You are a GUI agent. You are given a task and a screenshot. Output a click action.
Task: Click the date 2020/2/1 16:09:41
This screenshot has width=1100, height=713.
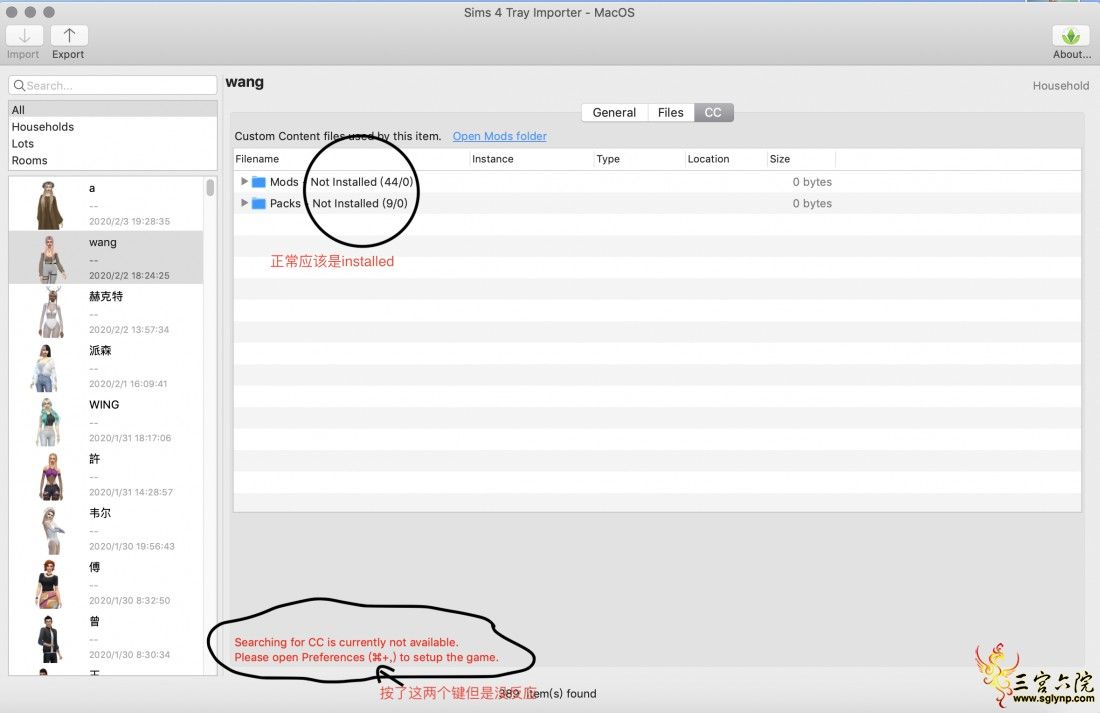128,384
